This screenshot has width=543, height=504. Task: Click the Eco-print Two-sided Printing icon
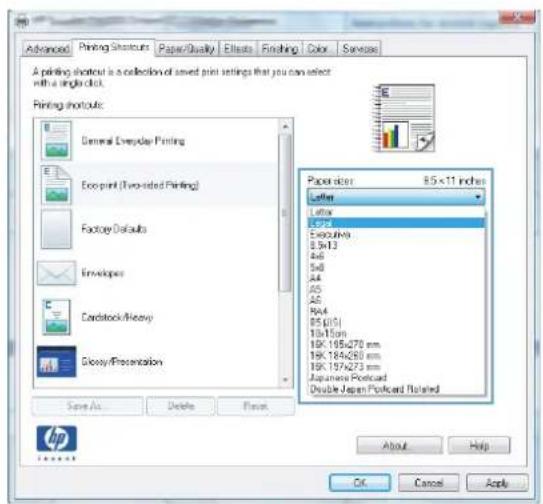56,185
